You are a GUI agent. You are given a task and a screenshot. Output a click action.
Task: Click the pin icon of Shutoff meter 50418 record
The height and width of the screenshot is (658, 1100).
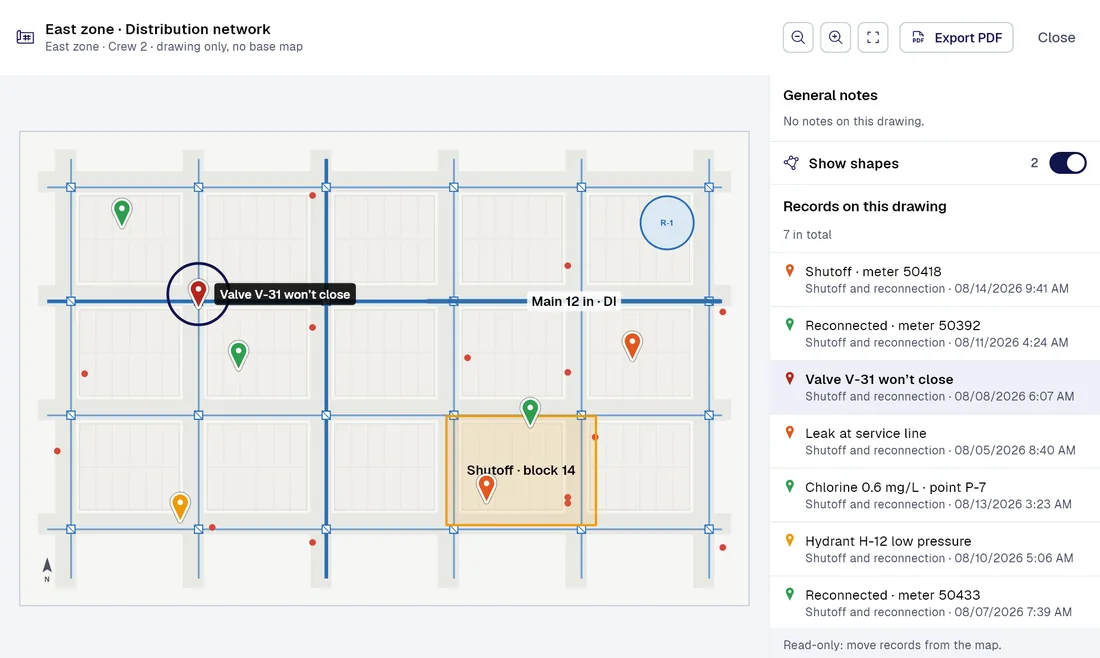click(x=790, y=271)
